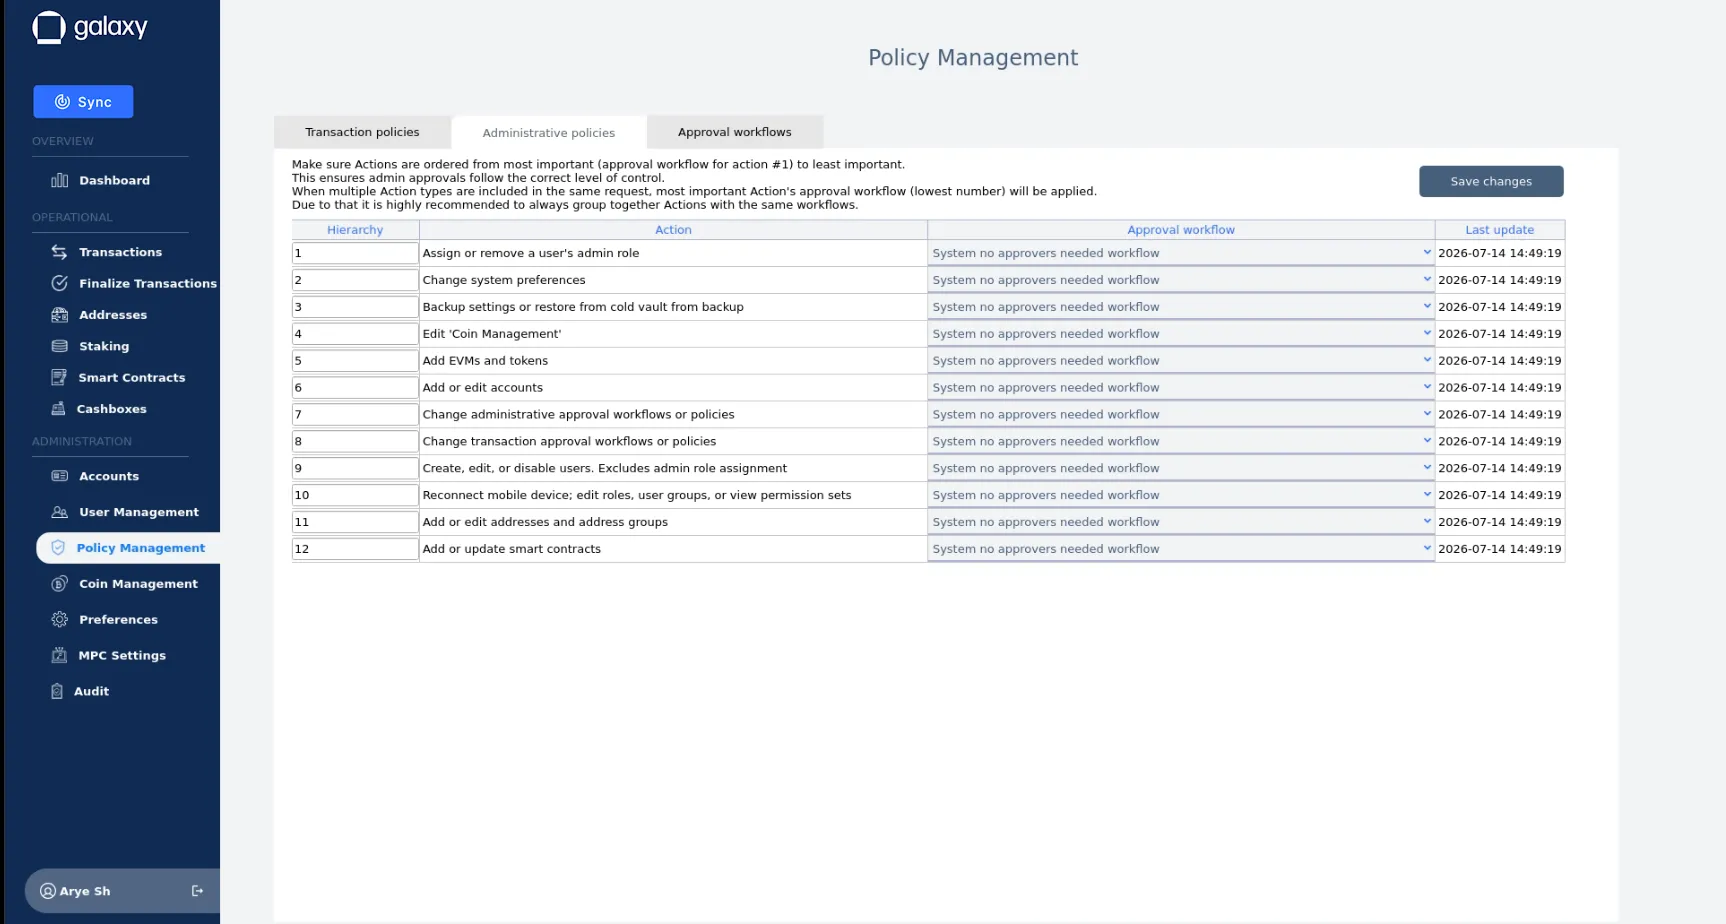Click the Dashboard bar chart icon
This screenshot has height=924, width=1726.
click(60, 180)
